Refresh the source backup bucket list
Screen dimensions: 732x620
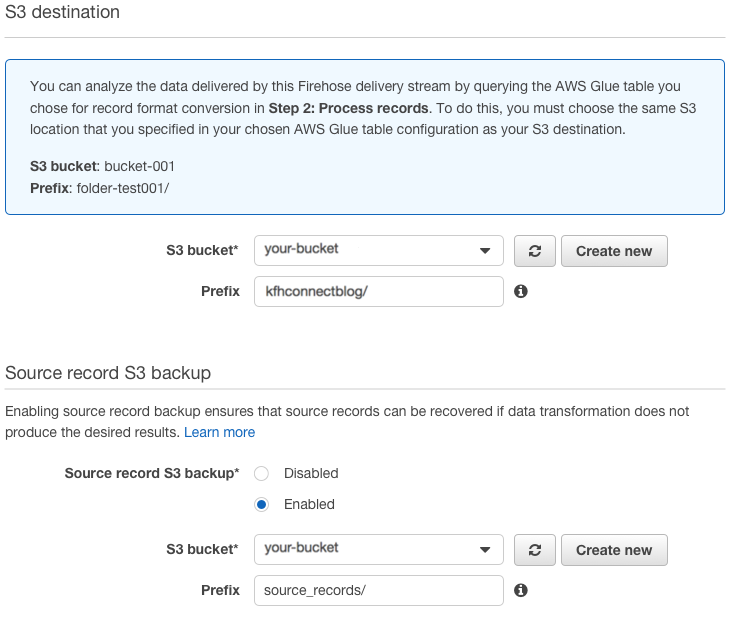pyautogui.click(x=535, y=550)
